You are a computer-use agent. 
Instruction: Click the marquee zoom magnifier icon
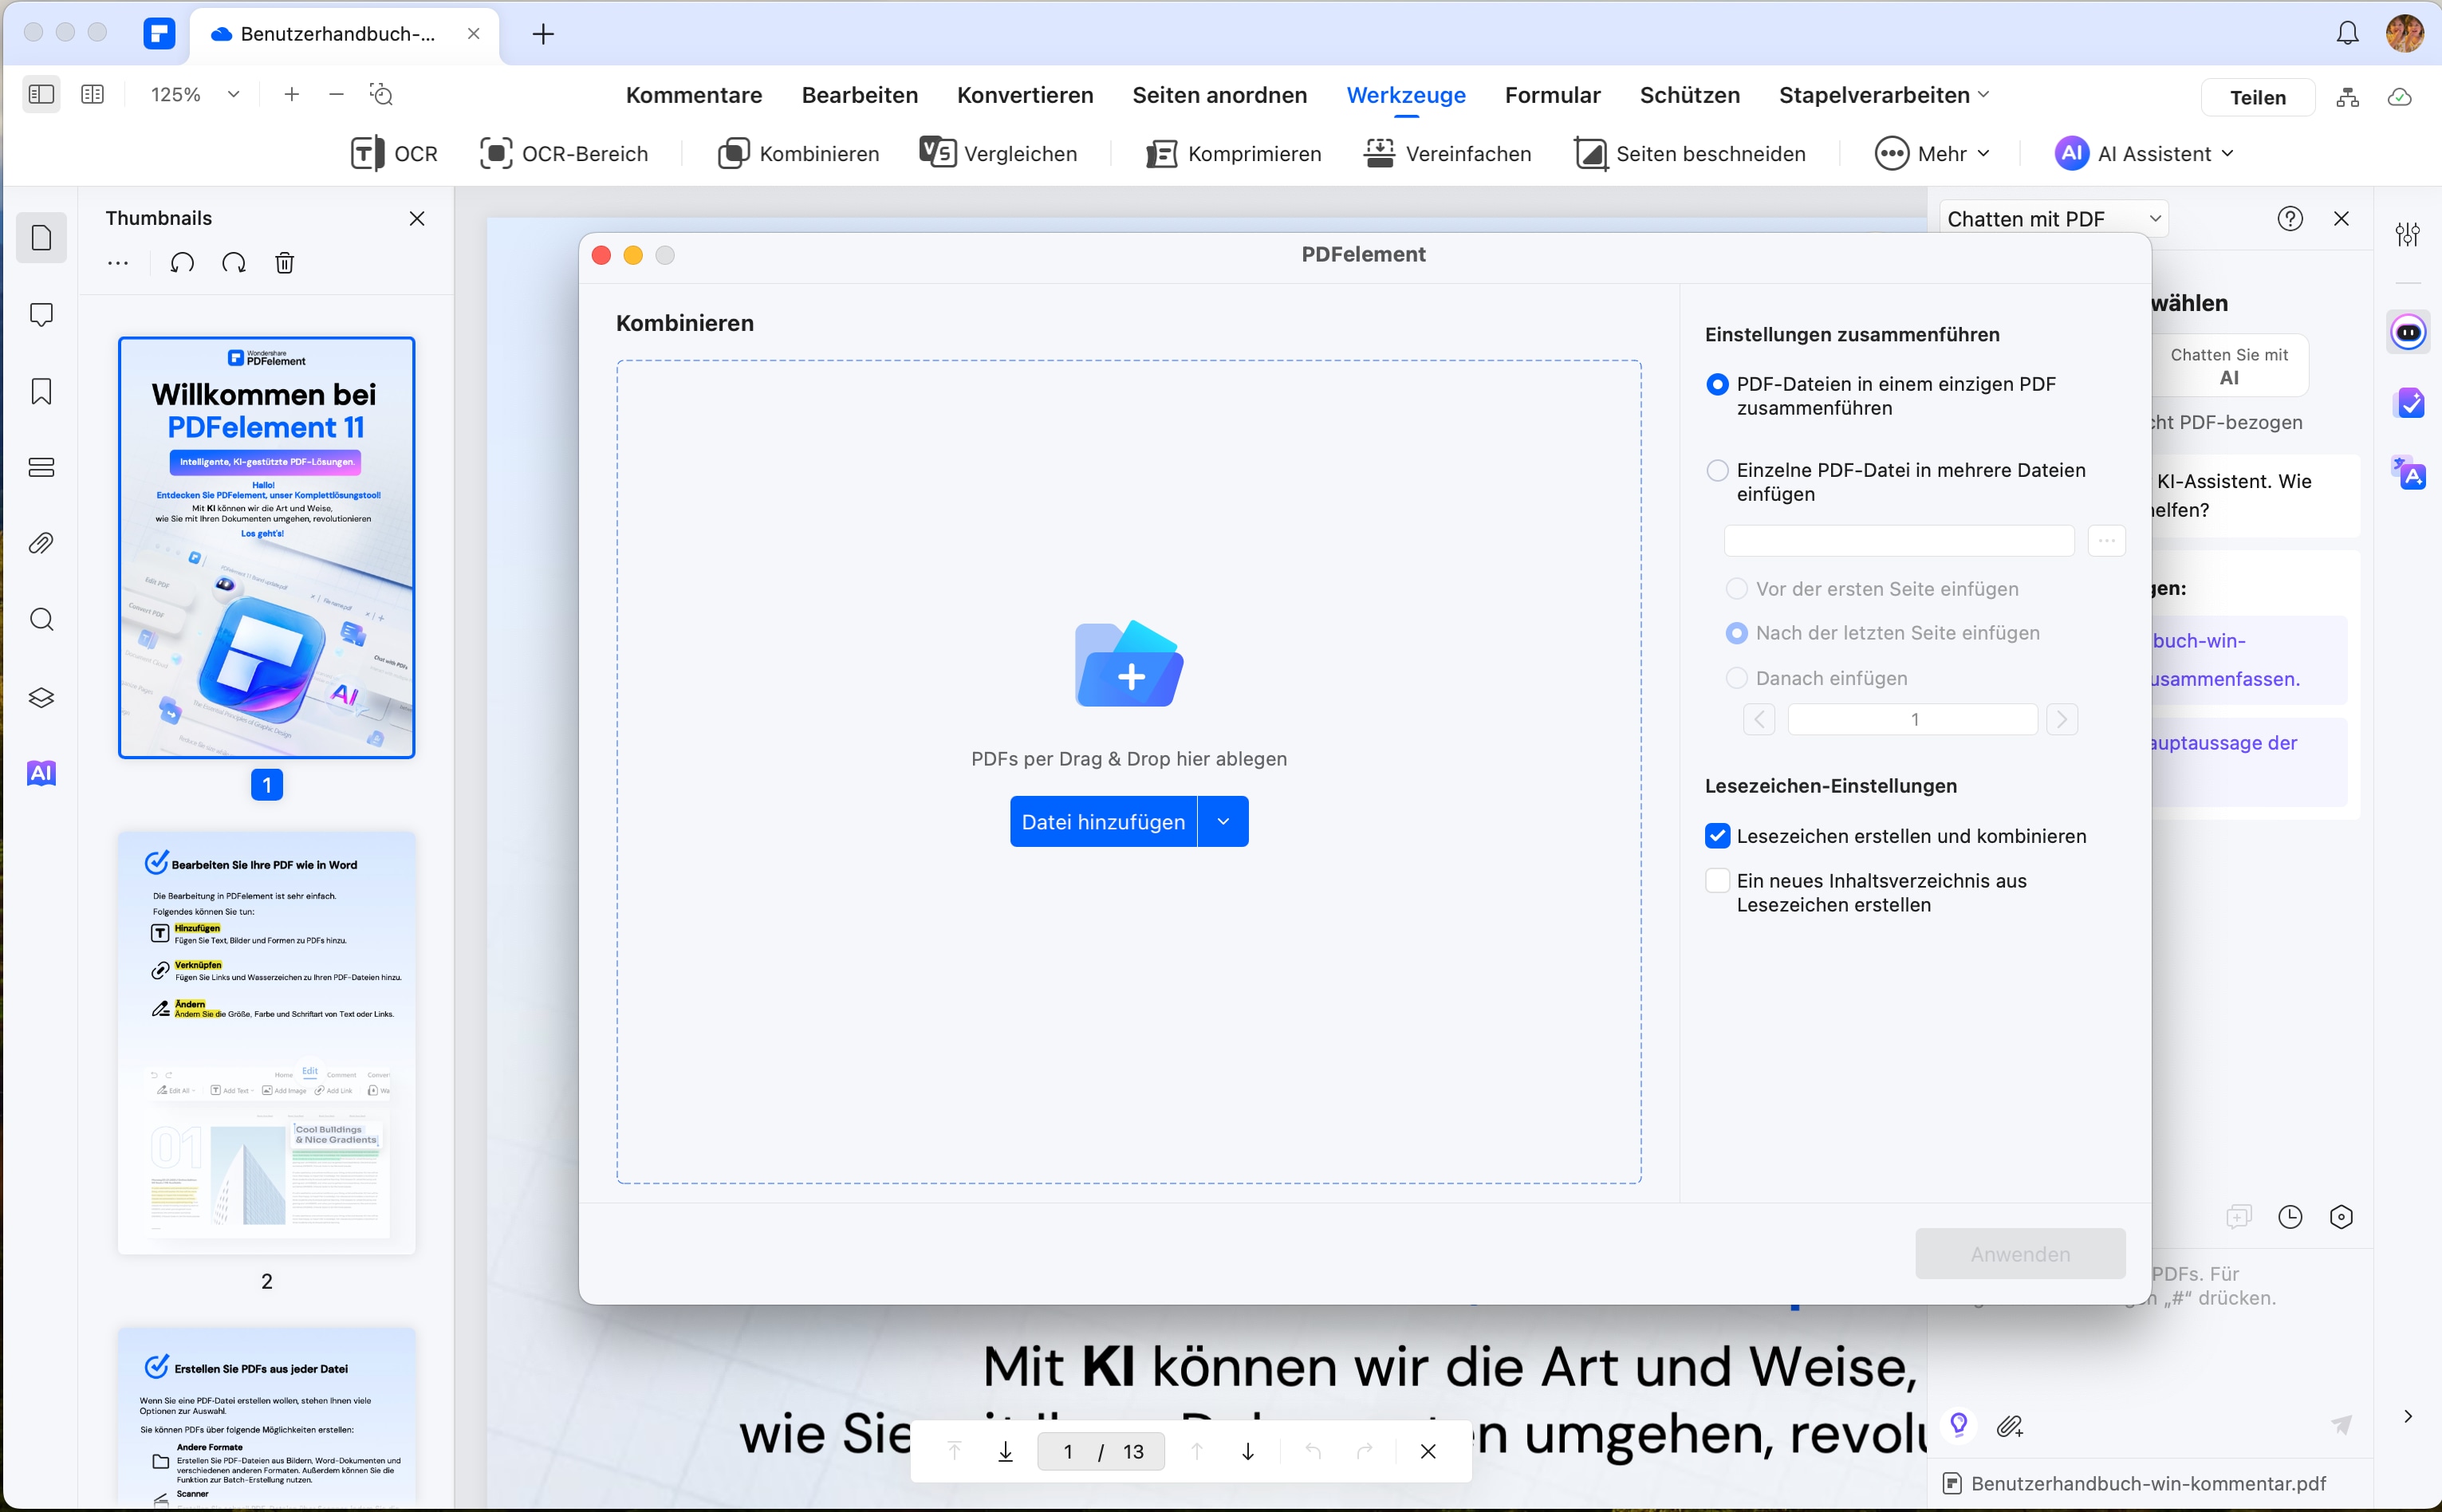(x=381, y=94)
